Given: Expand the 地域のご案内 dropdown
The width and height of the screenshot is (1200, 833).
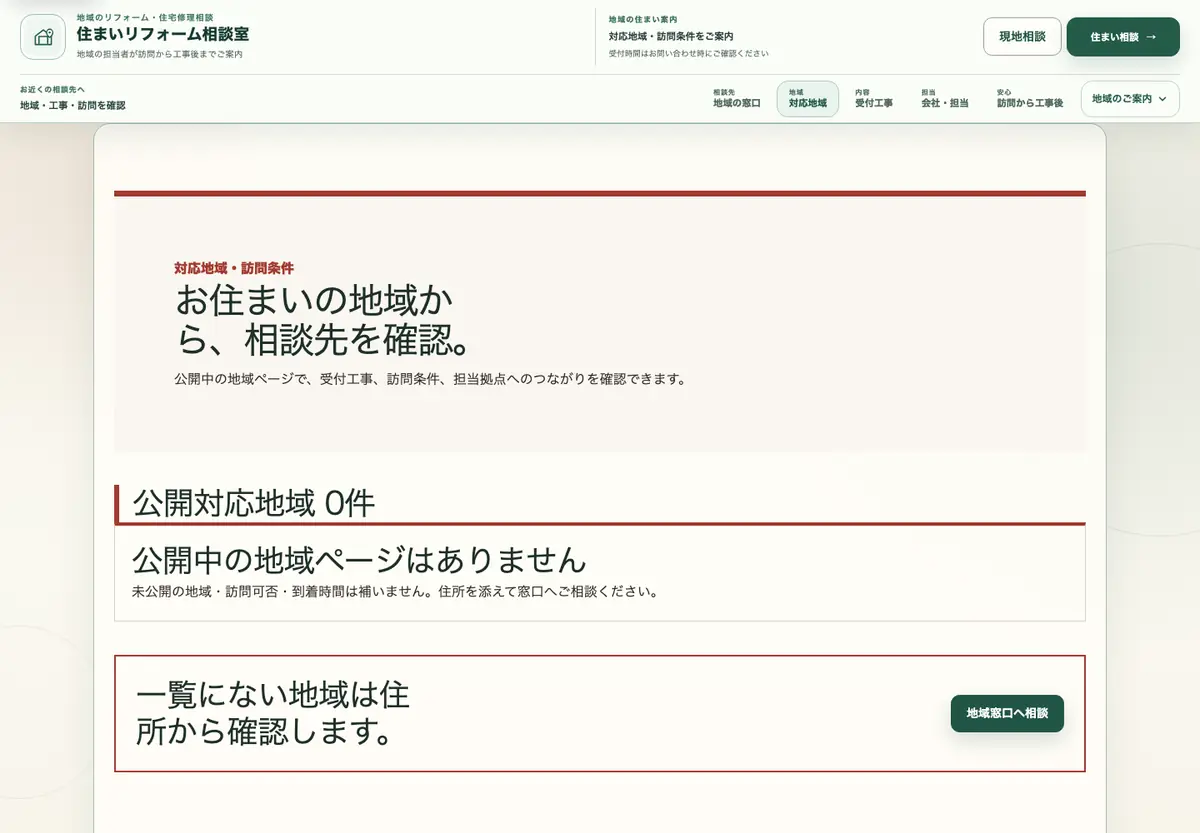Looking at the screenshot, I should pyautogui.click(x=1130, y=99).
